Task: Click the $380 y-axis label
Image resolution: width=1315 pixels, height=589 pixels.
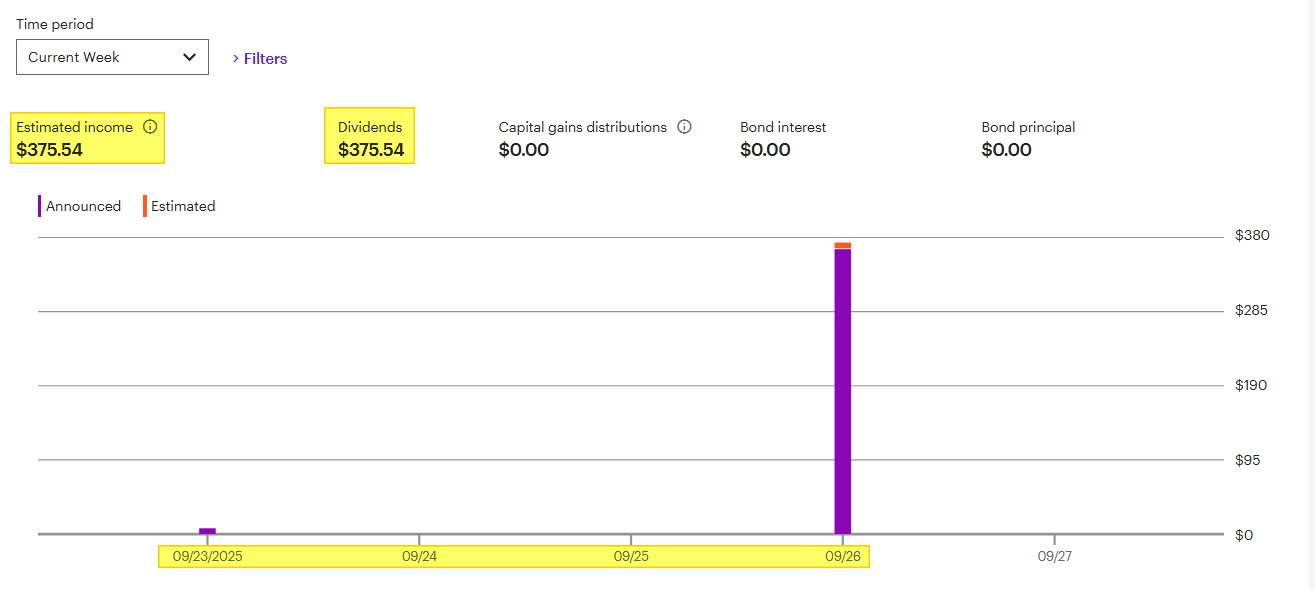Action: click(1252, 236)
